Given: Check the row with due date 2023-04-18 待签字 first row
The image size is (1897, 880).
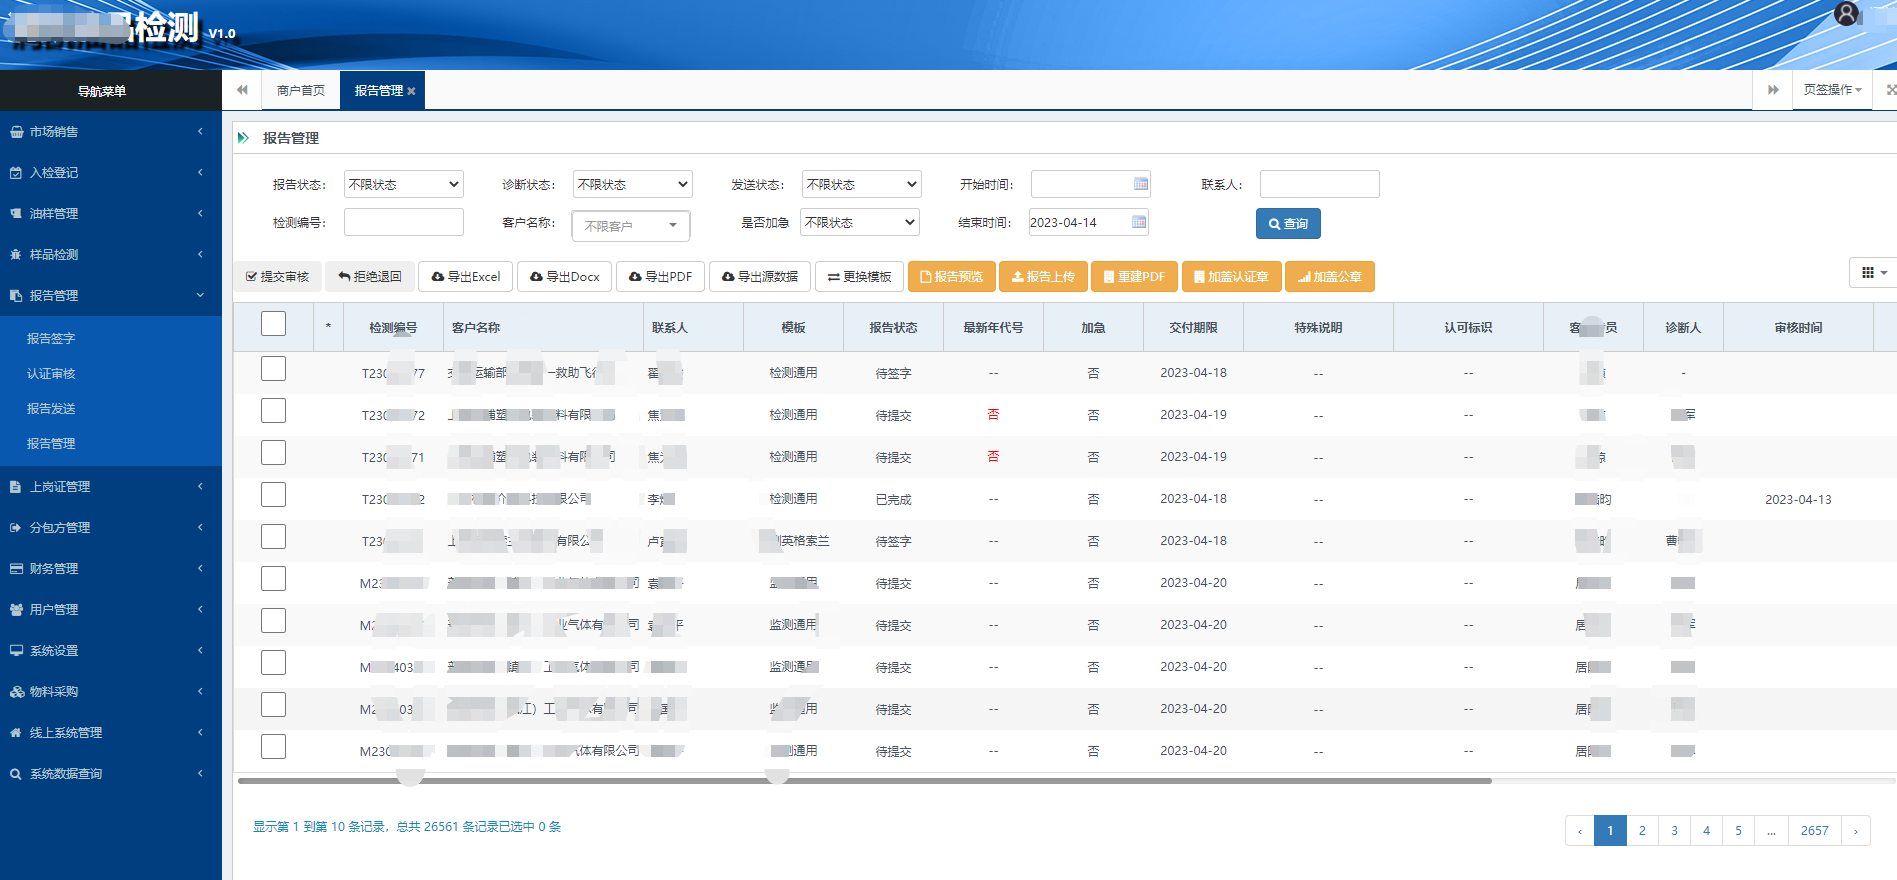Looking at the screenshot, I should point(273,369).
